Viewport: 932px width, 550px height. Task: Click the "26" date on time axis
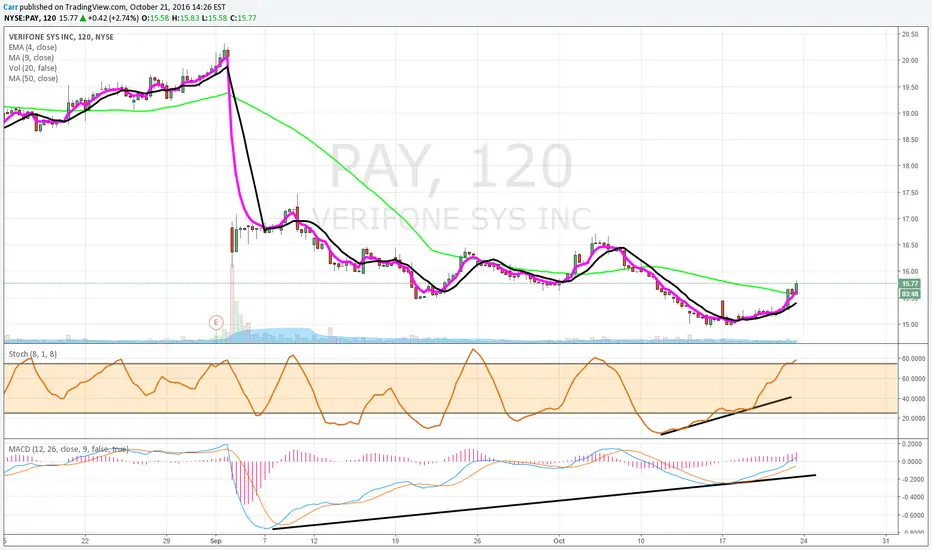[x=477, y=541]
